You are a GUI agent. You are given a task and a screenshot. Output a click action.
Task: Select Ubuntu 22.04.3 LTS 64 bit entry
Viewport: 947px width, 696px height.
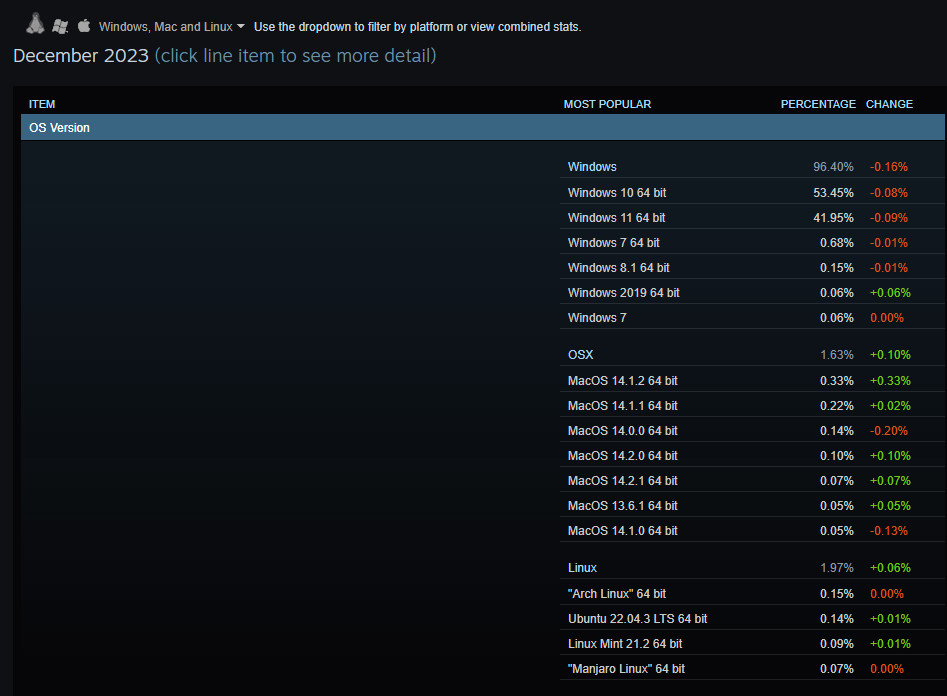point(637,619)
